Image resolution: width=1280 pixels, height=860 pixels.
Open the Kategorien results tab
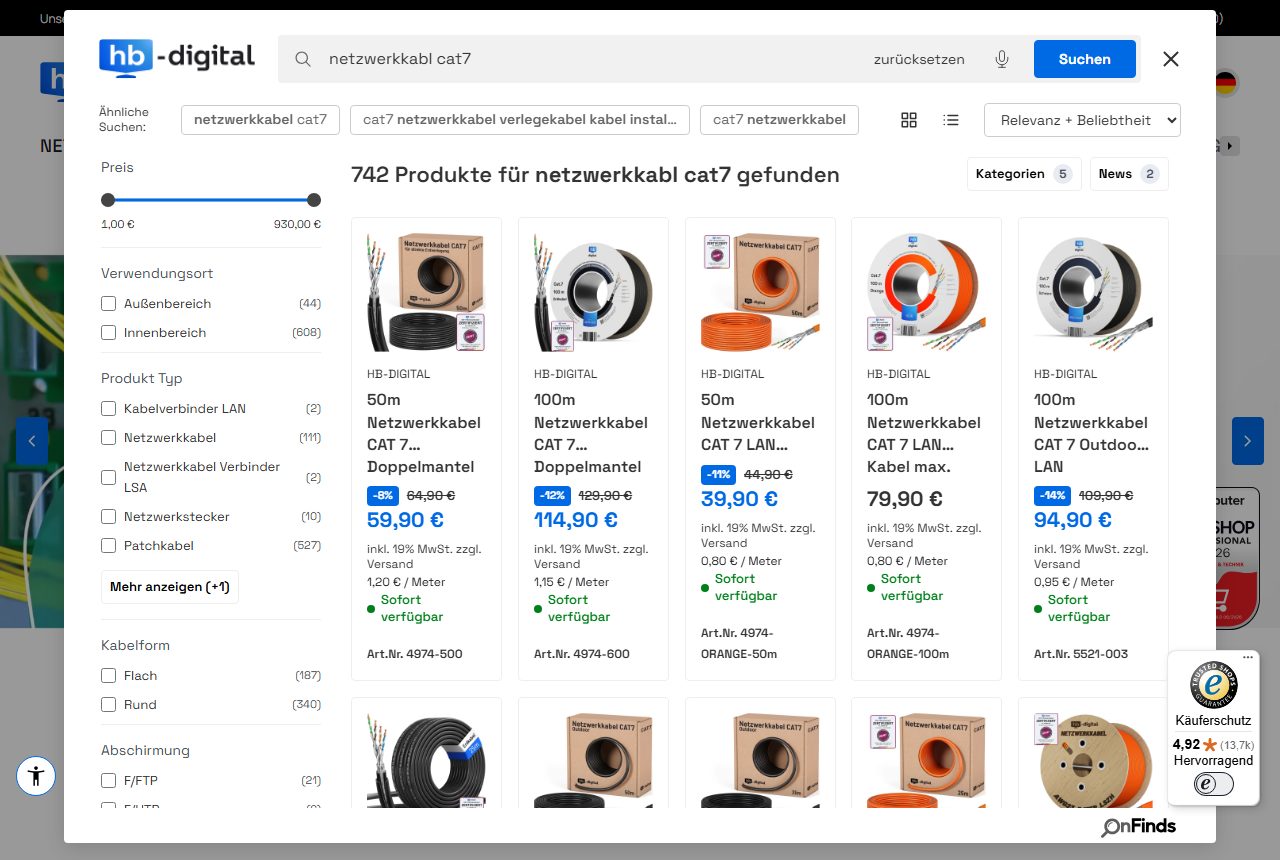coord(1024,174)
